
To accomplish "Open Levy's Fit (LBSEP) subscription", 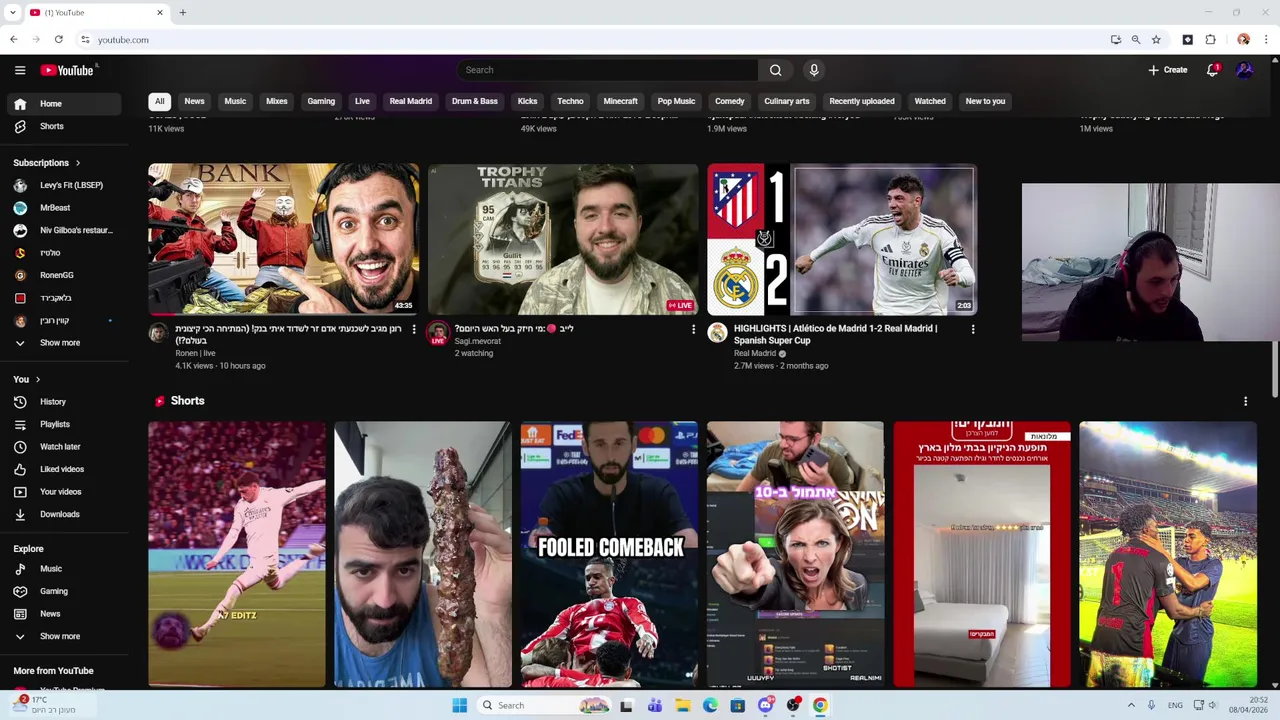I will pos(64,185).
